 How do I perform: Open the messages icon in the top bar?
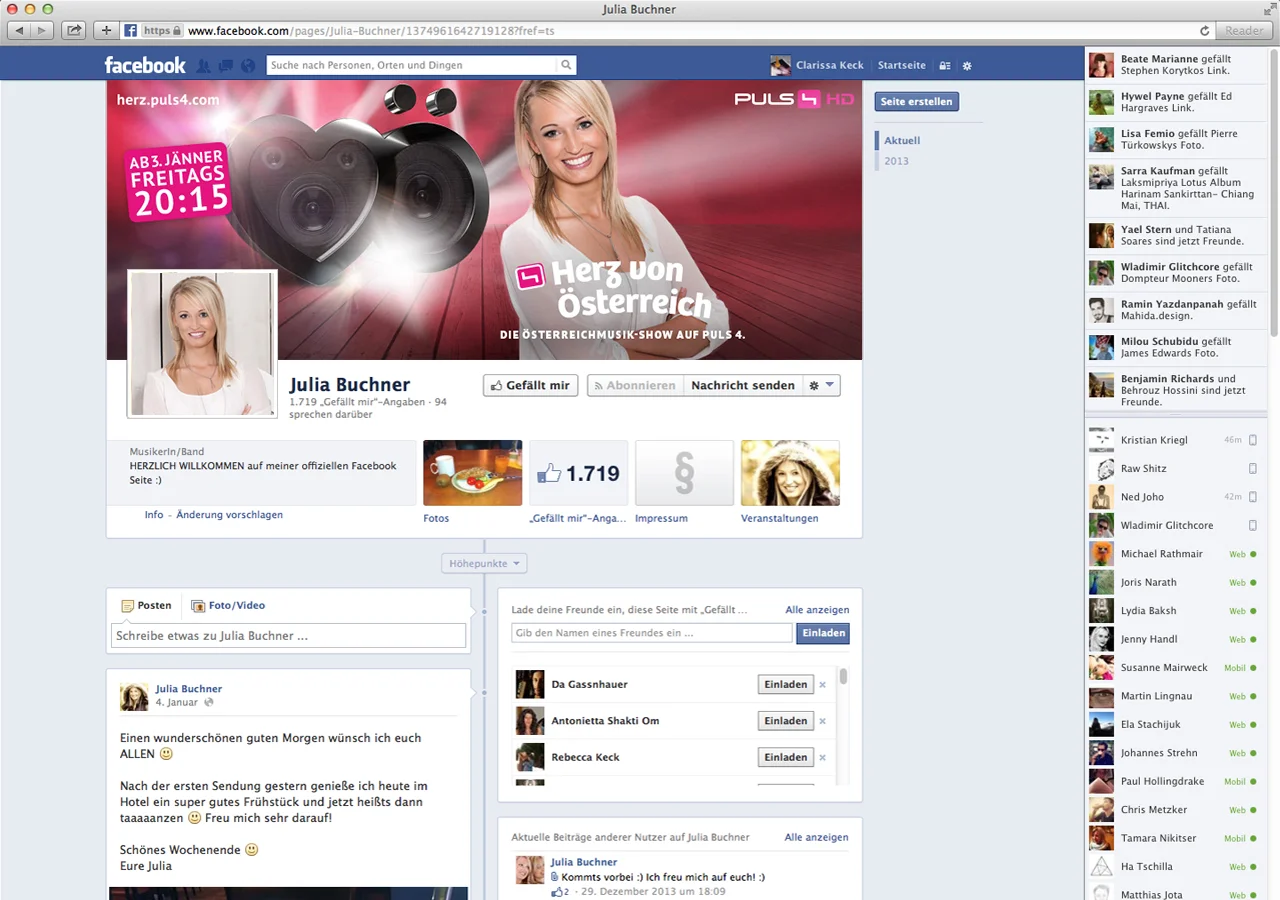pos(226,66)
